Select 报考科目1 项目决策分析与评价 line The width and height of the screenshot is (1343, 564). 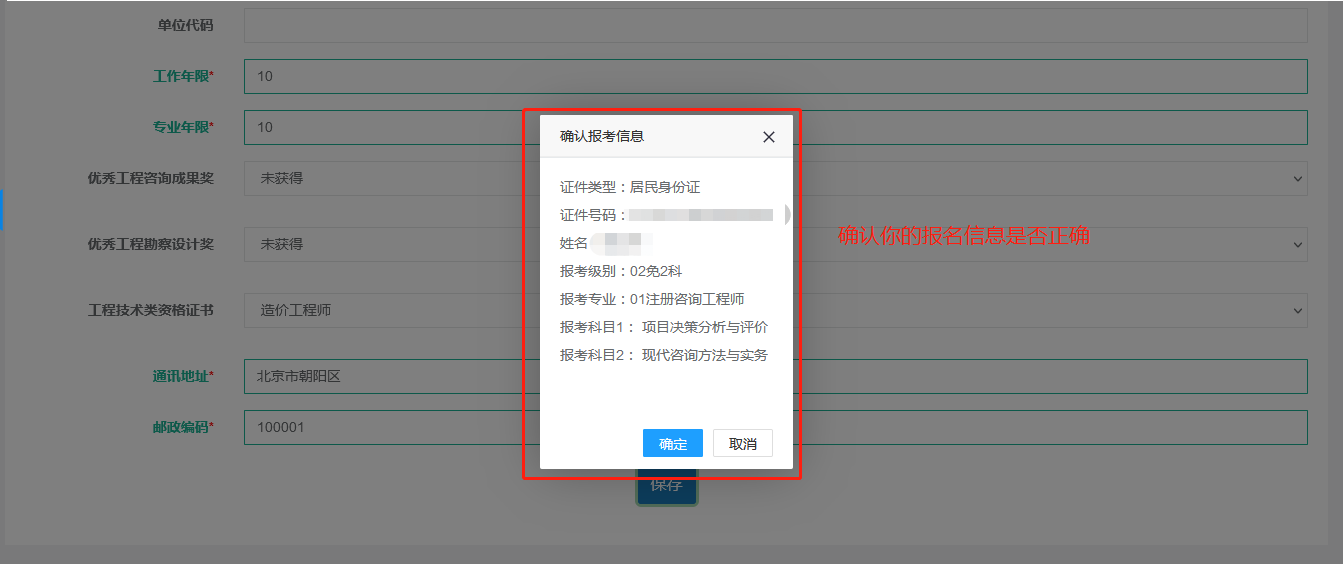pos(664,327)
